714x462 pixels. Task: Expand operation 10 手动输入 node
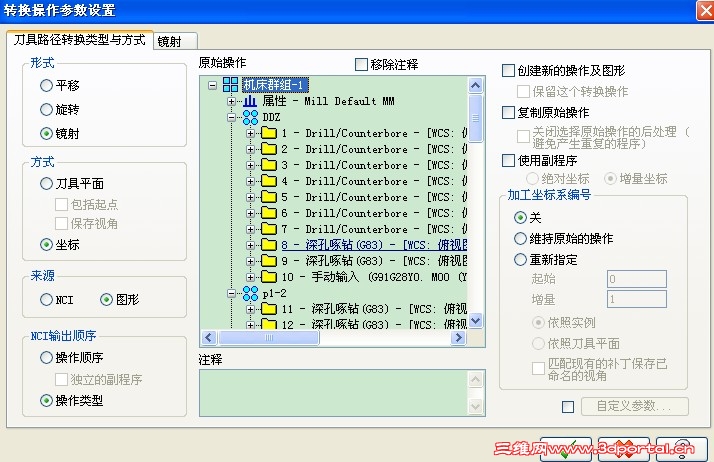pyautogui.click(x=250, y=277)
